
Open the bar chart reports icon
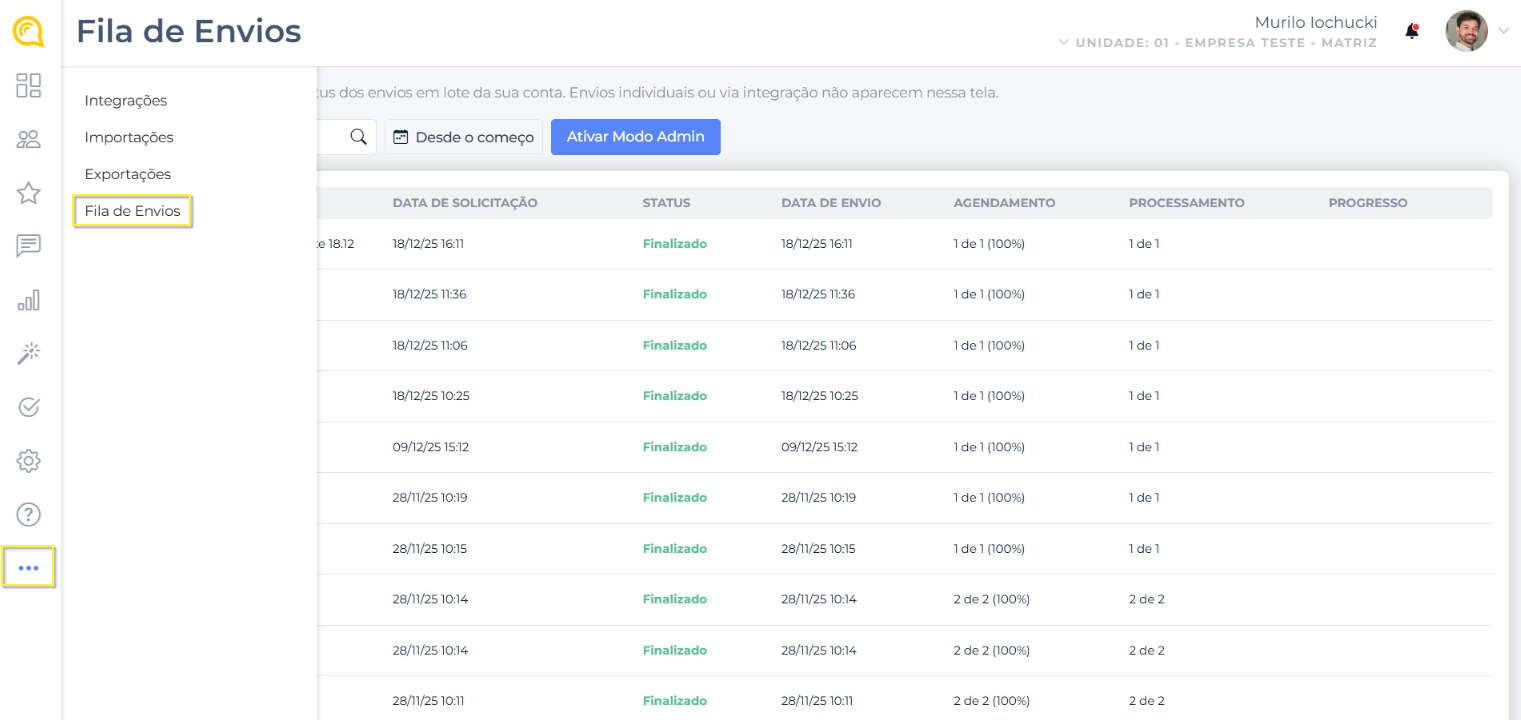tap(29, 300)
